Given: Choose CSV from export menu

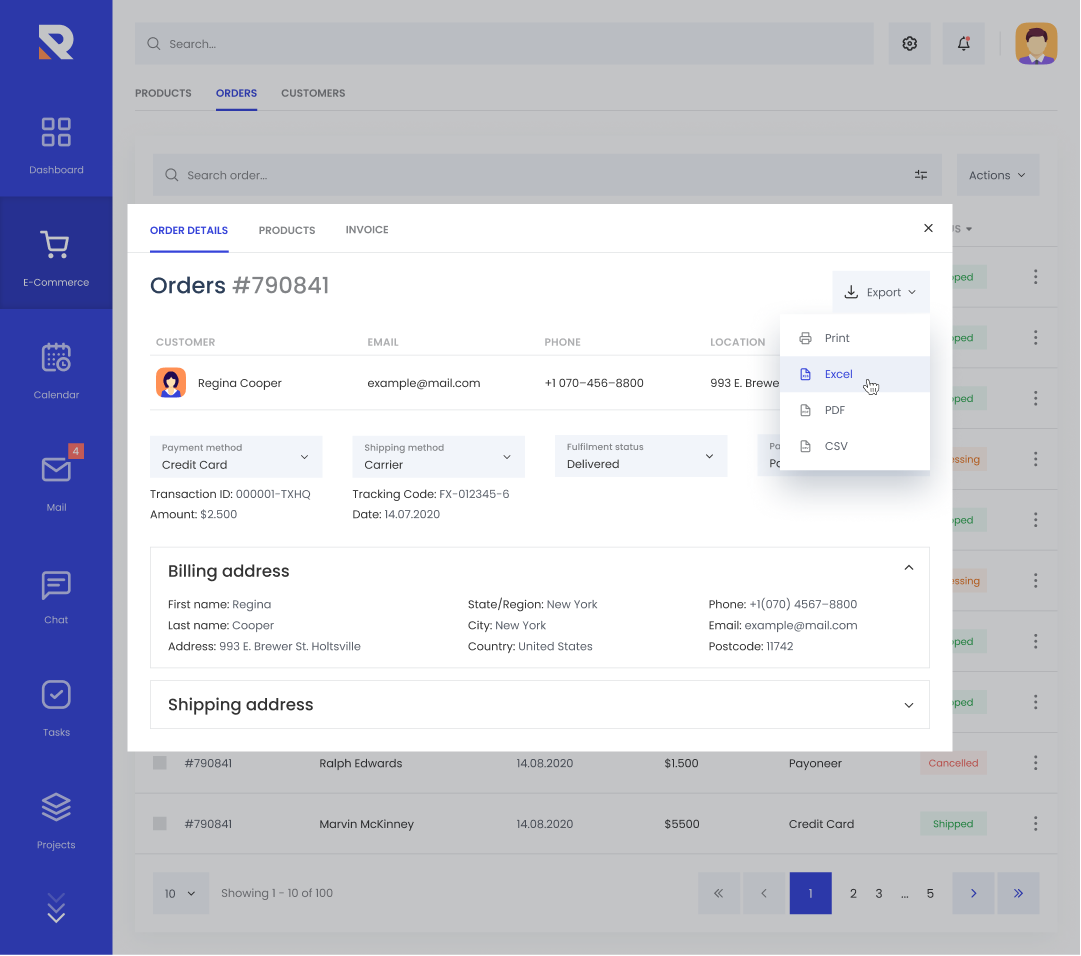Looking at the screenshot, I should 855,446.
